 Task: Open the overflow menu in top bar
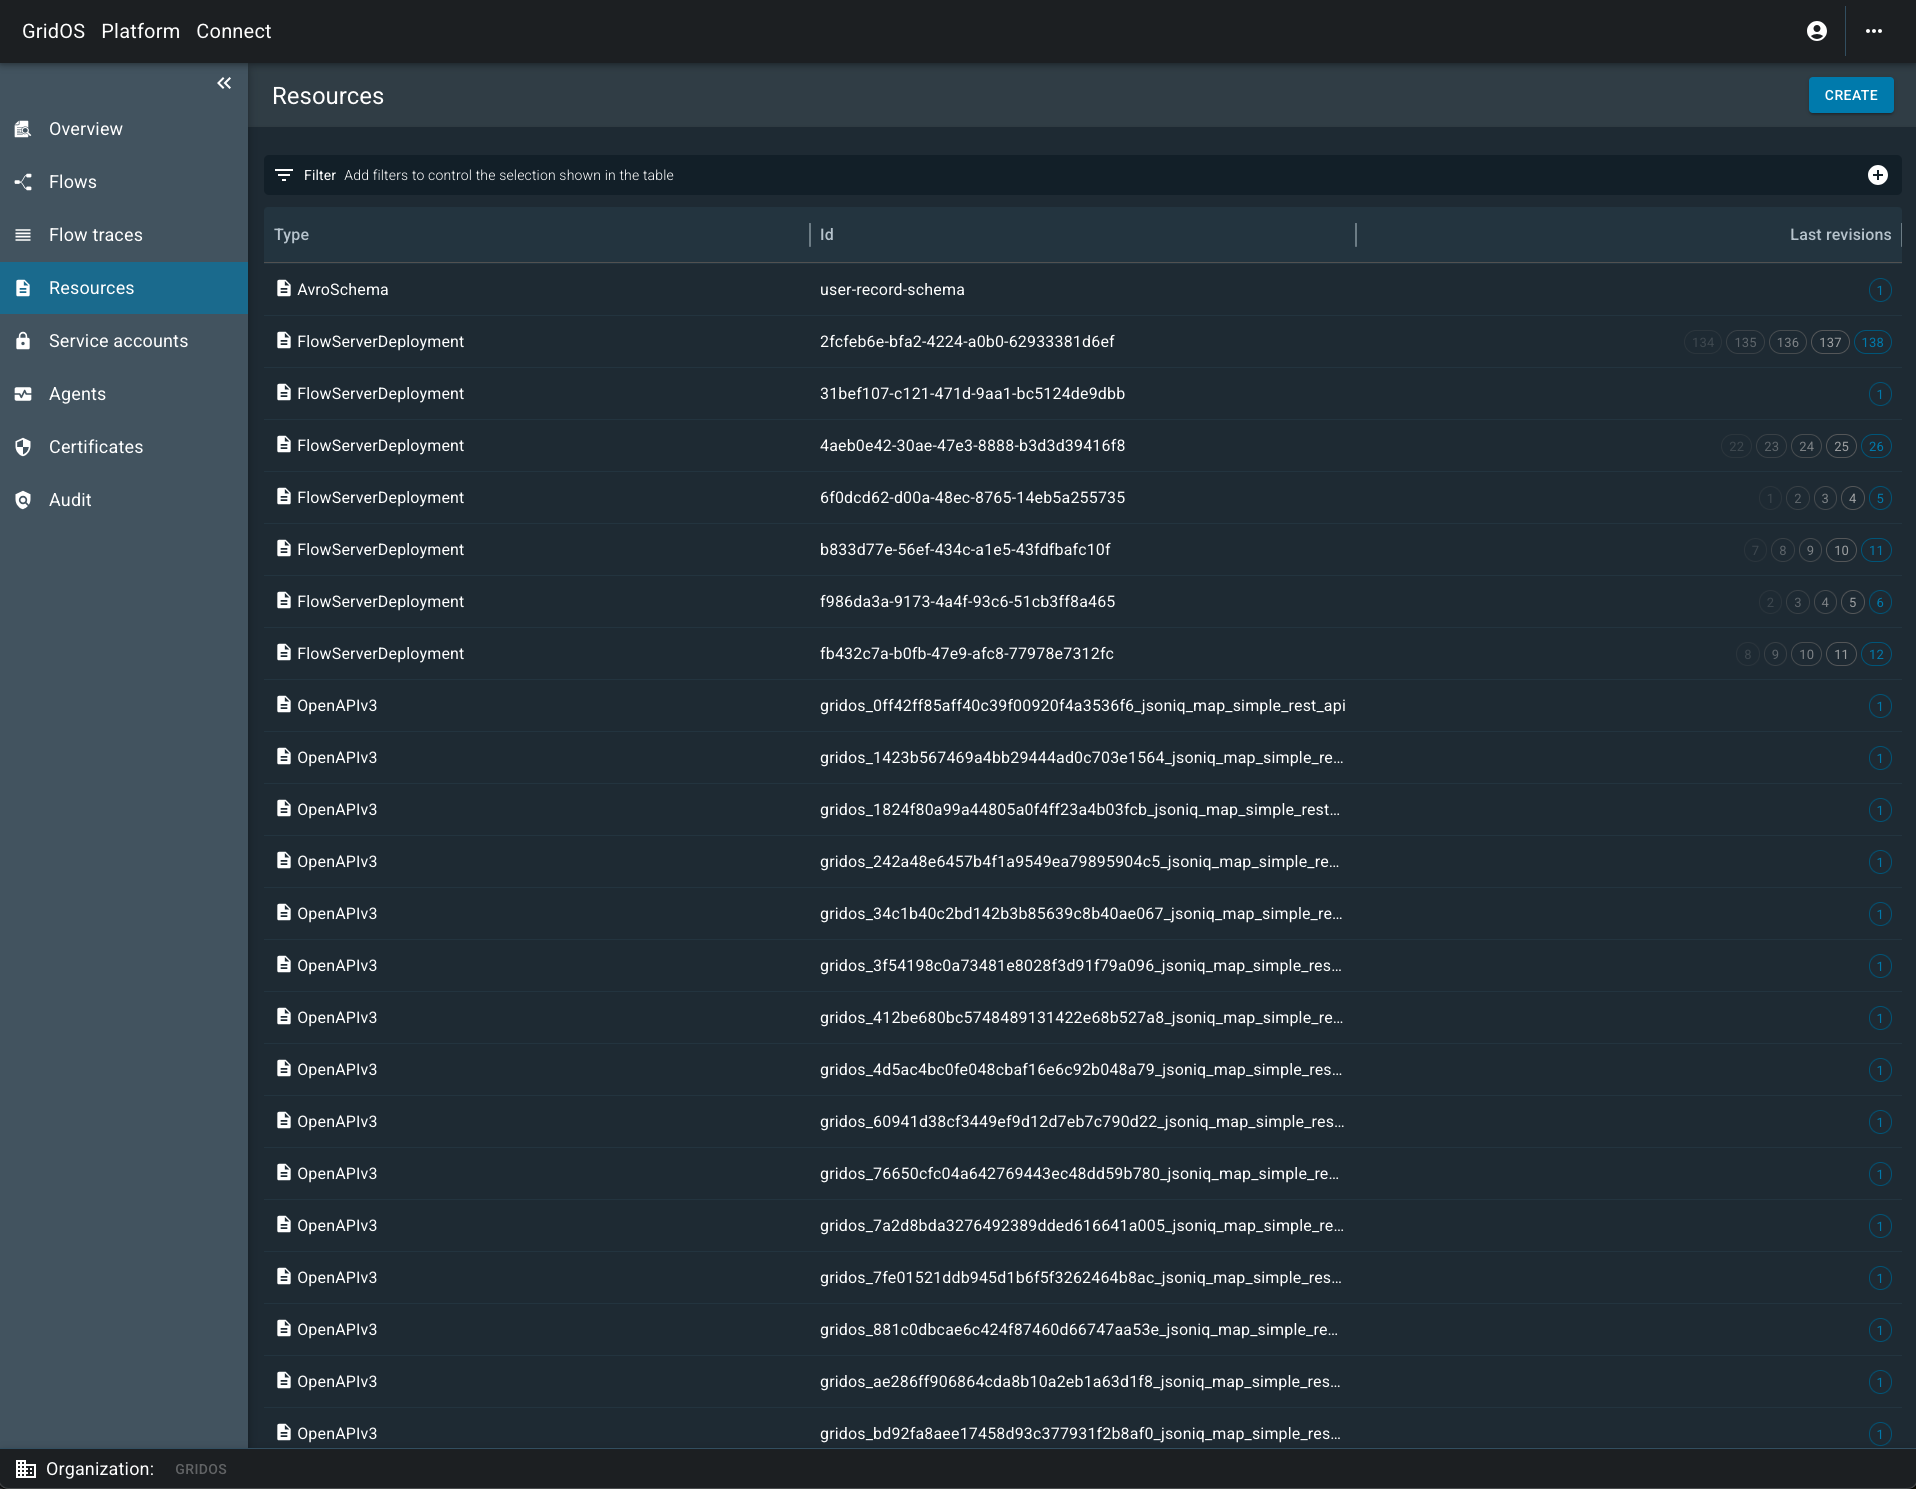point(1876,31)
